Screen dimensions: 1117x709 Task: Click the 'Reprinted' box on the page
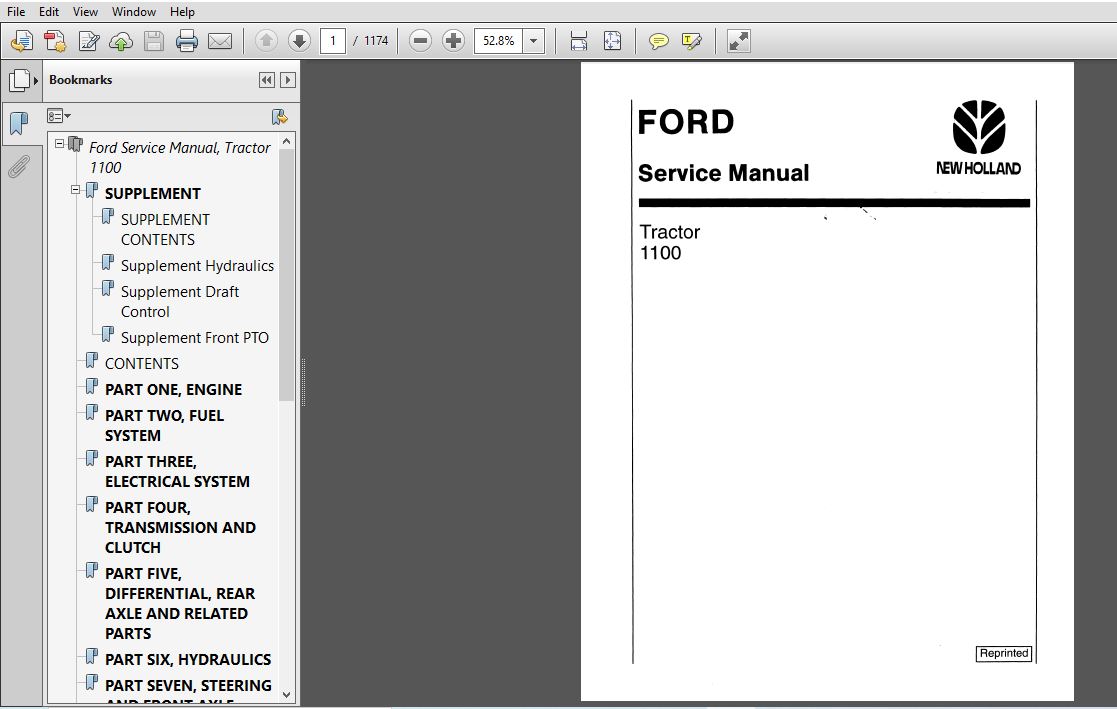pos(1004,653)
